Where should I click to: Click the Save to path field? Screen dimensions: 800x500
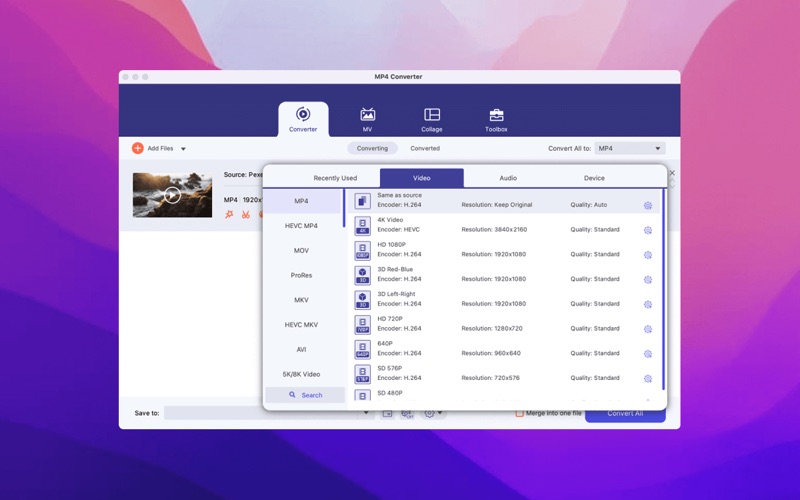(262, 413)
